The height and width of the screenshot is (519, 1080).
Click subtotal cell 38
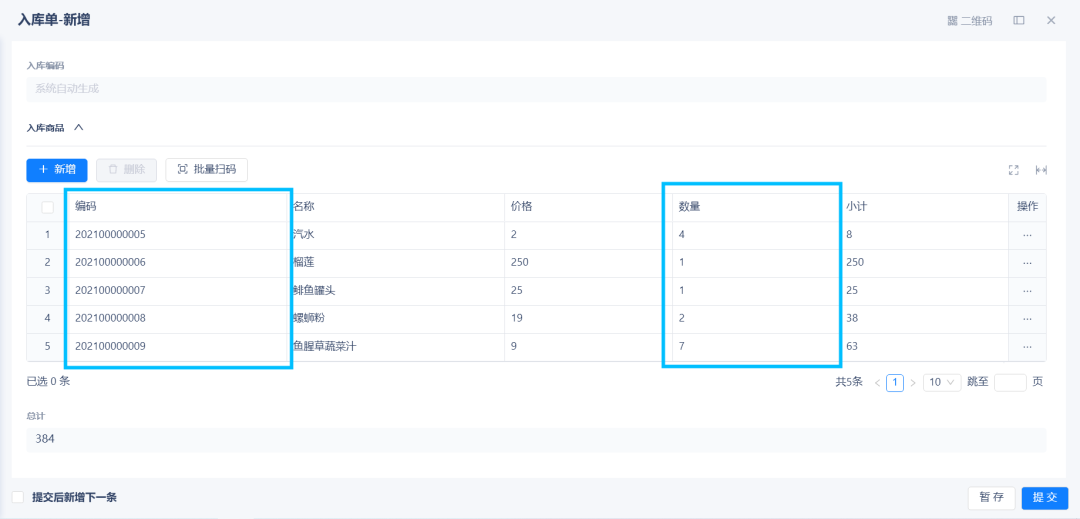click(x=924, y=319)
